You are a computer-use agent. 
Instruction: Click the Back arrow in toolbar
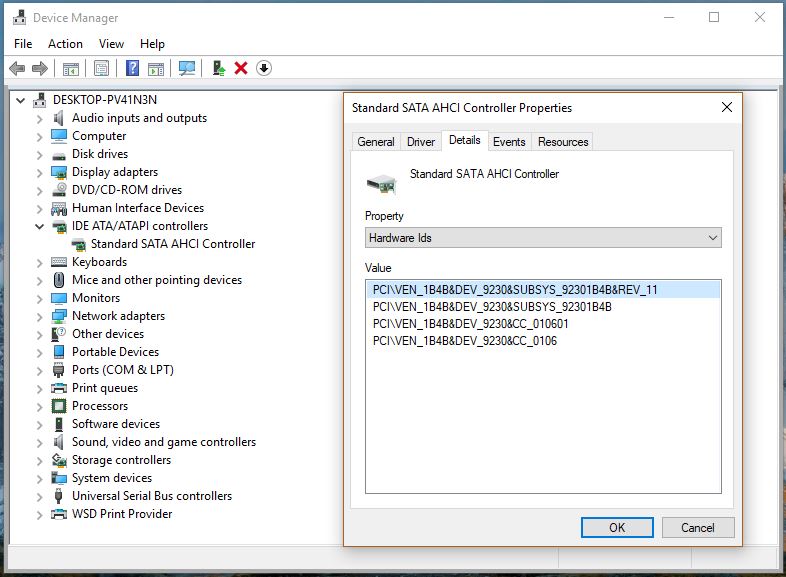(16, 68)
